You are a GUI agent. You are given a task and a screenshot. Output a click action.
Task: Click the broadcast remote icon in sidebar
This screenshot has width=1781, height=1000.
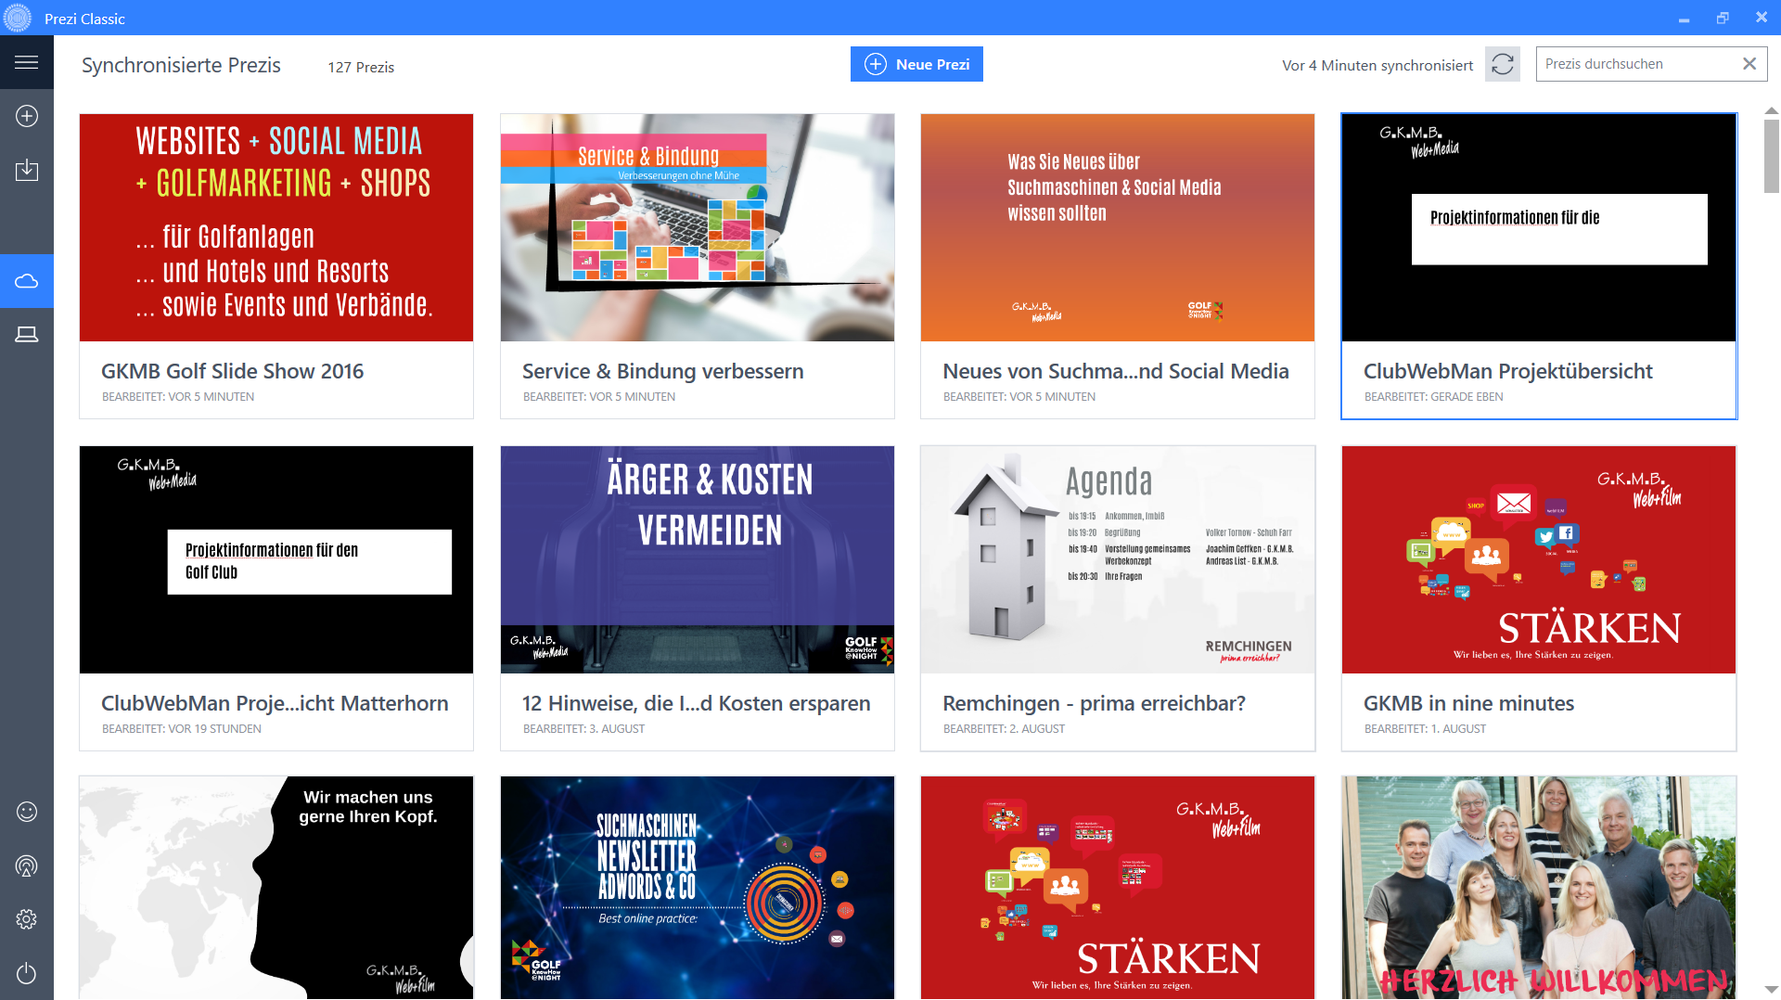tap(27, 866)
